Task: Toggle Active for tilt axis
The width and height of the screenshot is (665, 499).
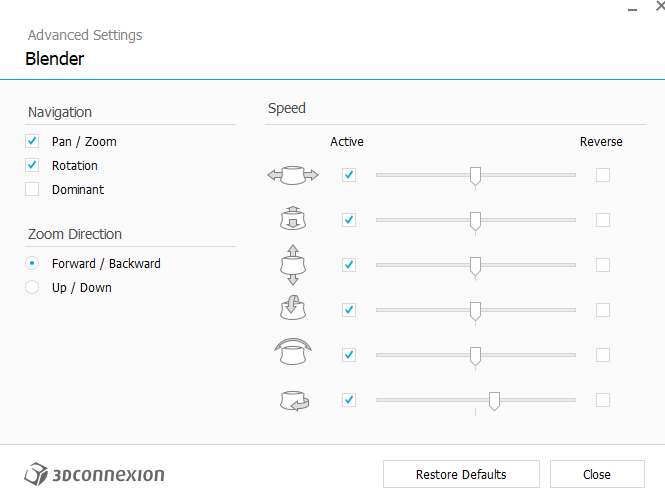Action: 349,310
